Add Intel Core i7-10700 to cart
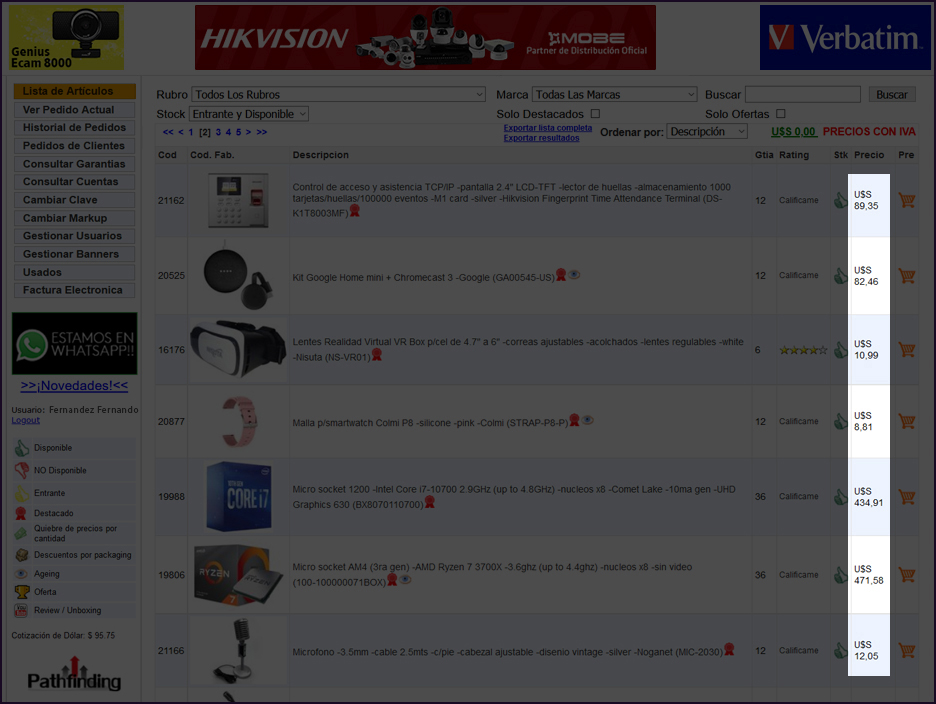 click(x=907, y=497)
